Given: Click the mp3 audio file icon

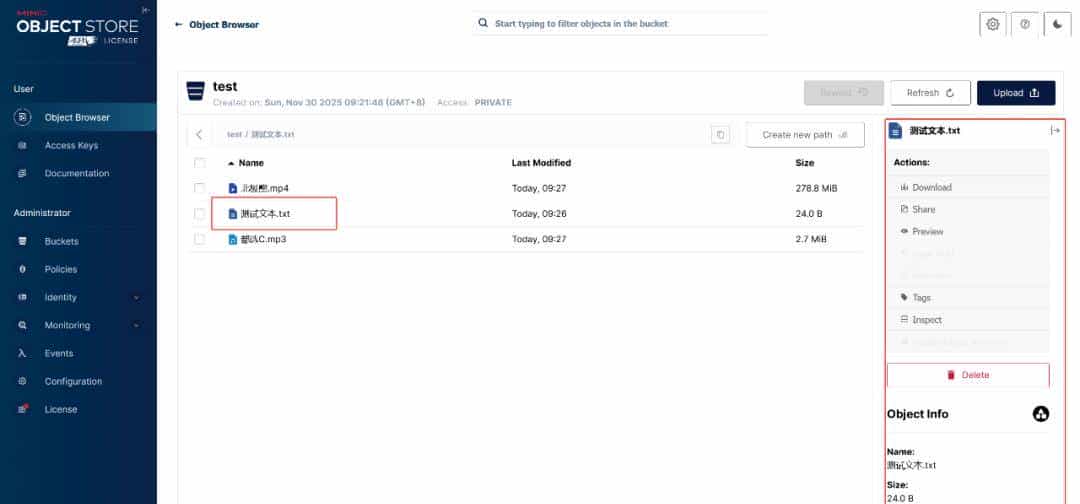Looking at the screenshot, I should [233, 240].
